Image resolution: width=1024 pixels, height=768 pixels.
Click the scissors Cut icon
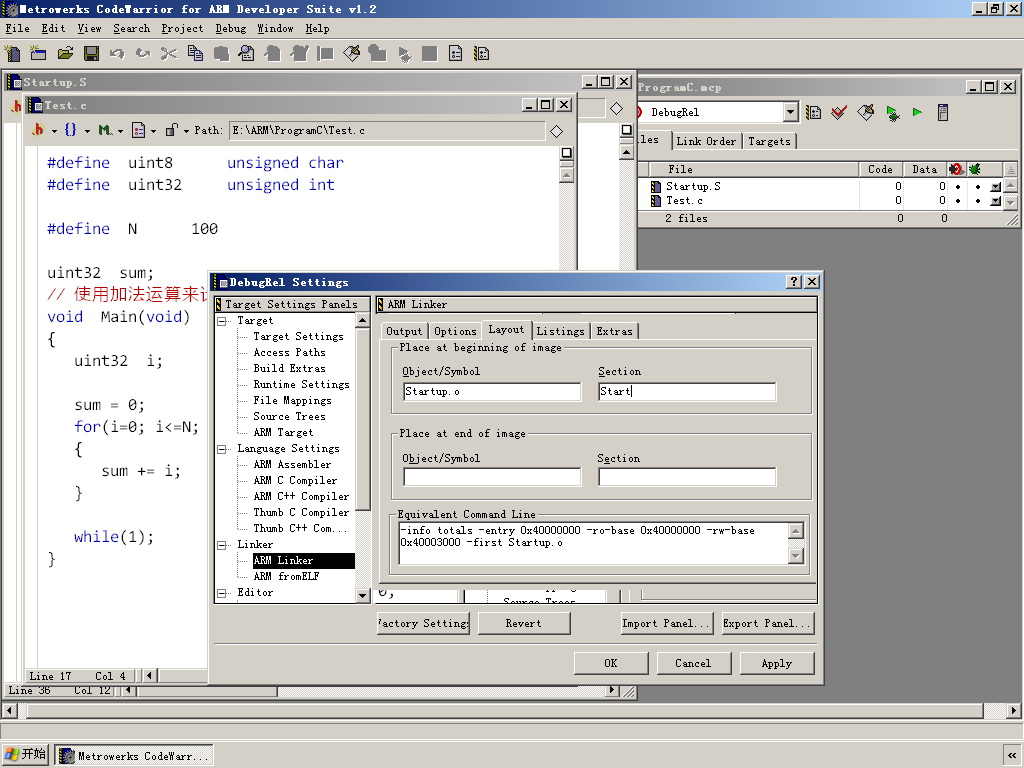pos(169,53)
